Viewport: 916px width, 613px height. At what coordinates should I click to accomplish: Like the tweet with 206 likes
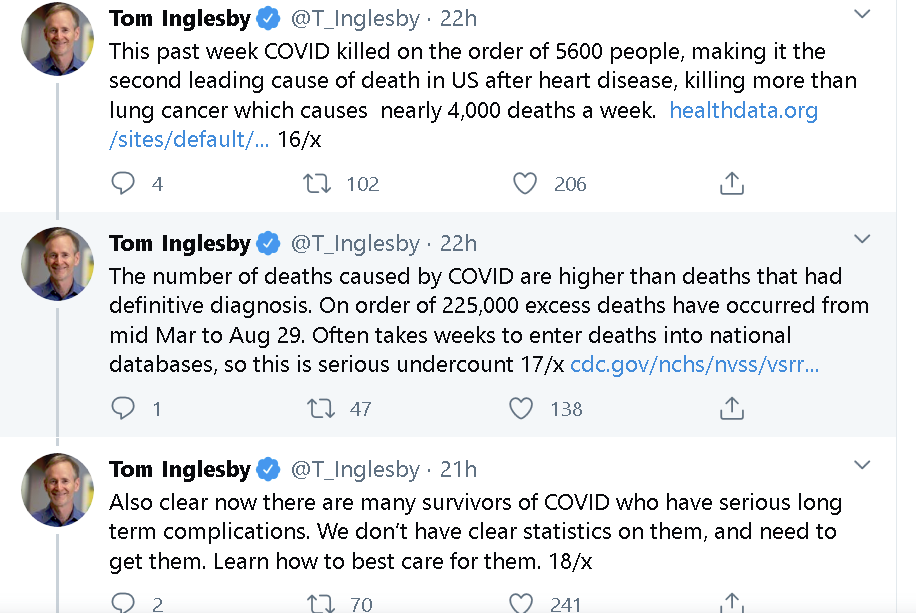pos(525,183)
